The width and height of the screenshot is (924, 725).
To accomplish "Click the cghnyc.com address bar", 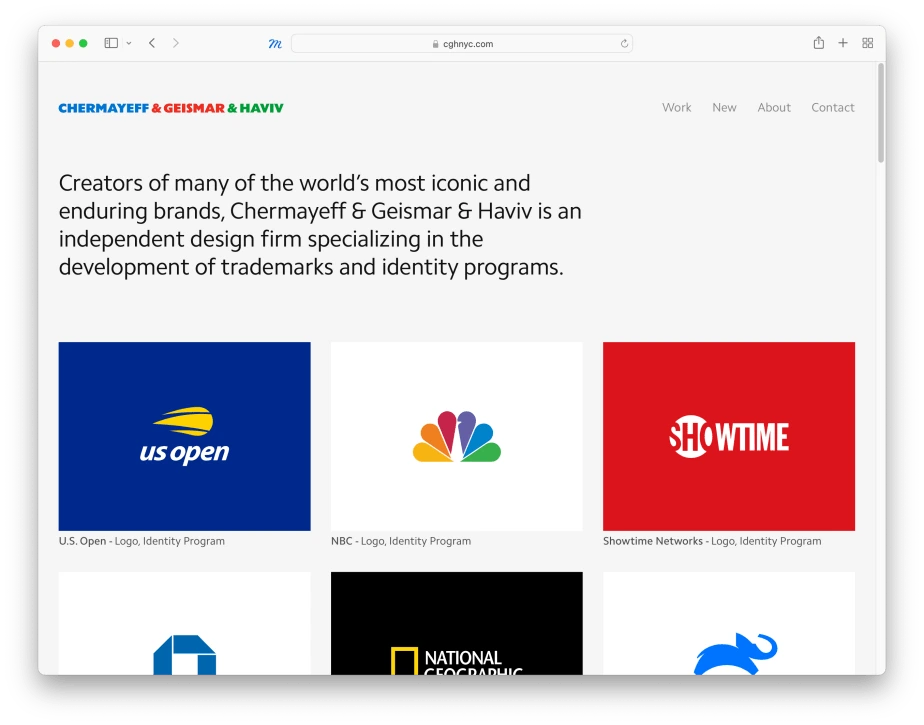I will [462, 44].
